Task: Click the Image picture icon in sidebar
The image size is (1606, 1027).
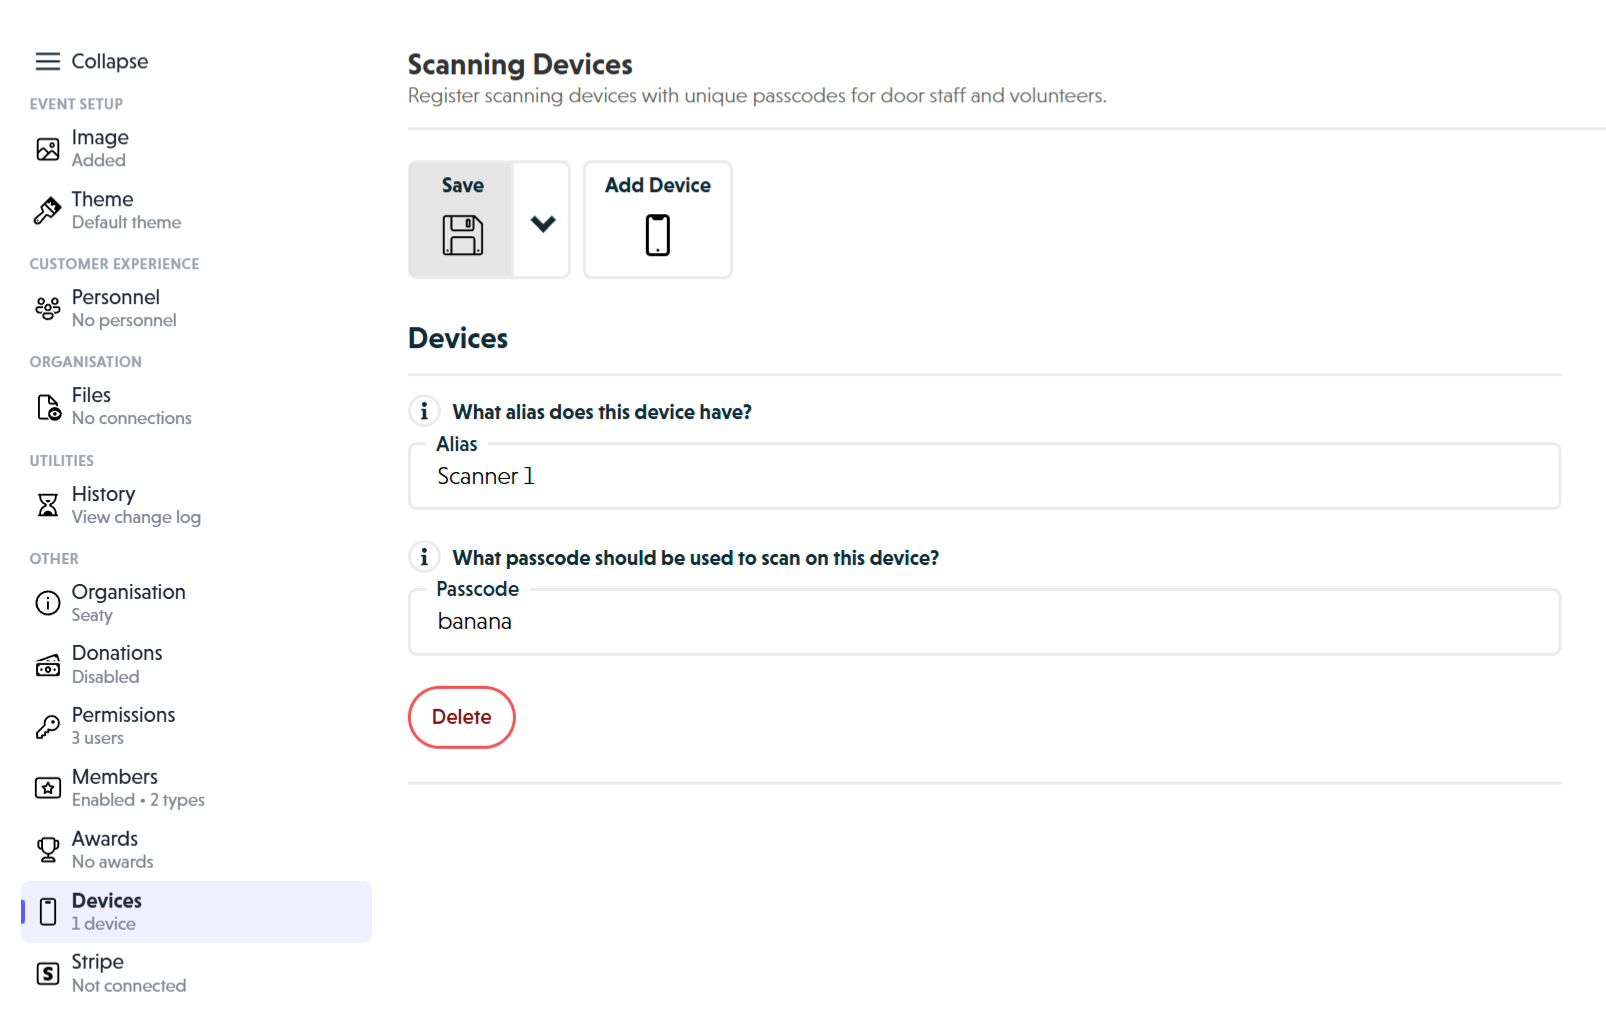Action: click(48, 149)
